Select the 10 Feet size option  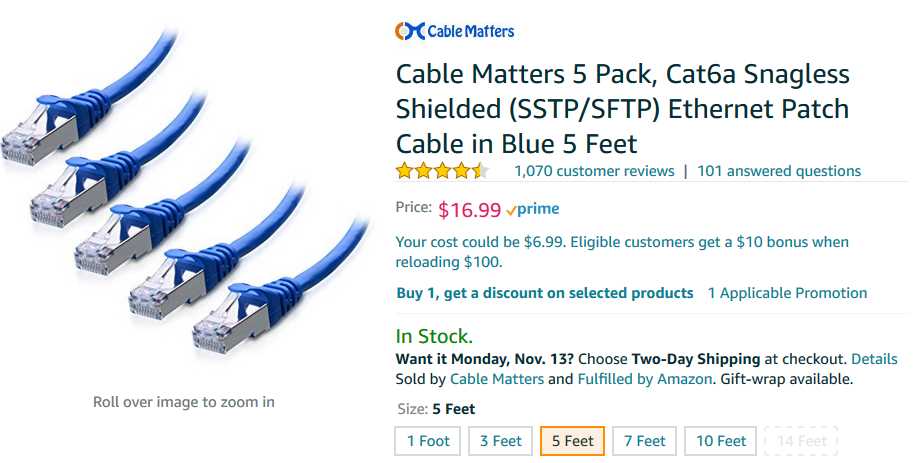pyautogui.click(x=721, y=441)
